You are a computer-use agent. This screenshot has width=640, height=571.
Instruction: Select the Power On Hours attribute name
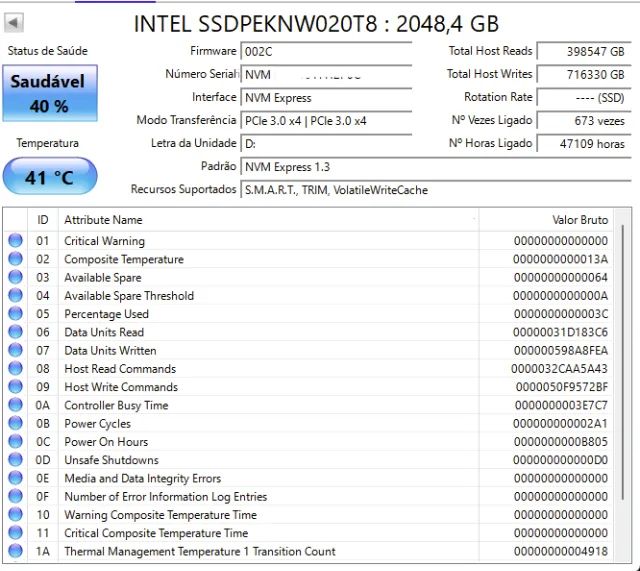[x=106, y=442]
